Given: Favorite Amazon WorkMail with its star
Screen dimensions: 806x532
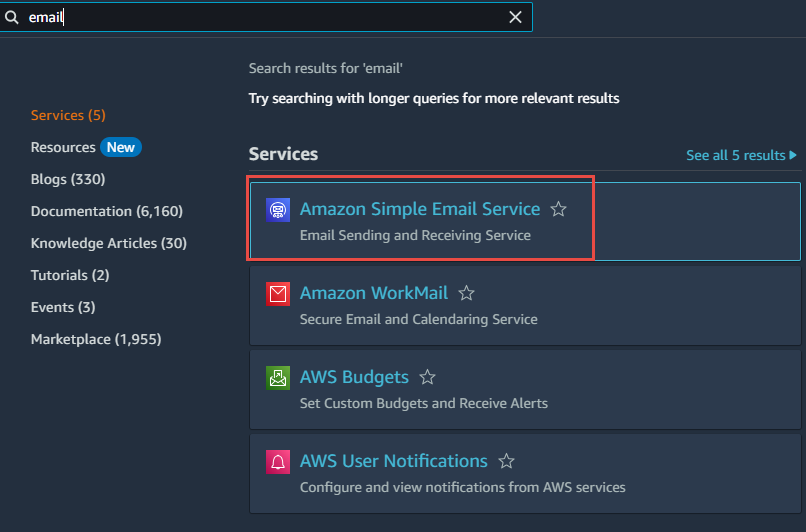Looking at the screenshot, I should point(466,293).
